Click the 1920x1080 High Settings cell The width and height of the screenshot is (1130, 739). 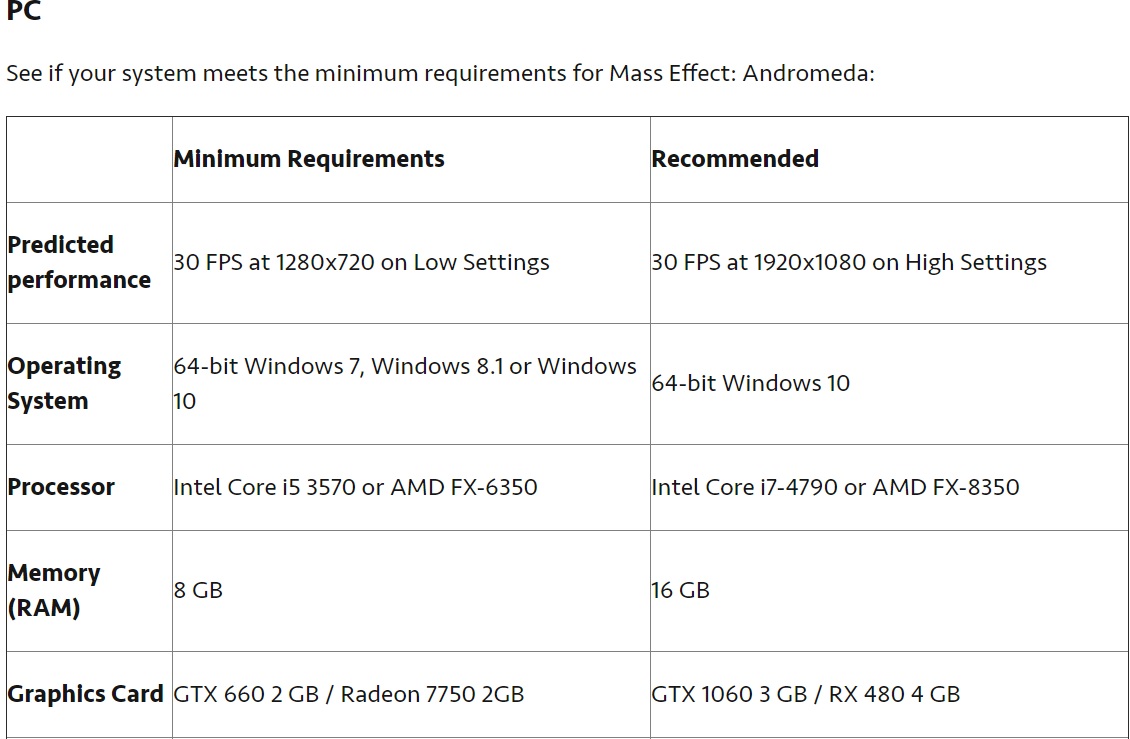tap(849, 262)
